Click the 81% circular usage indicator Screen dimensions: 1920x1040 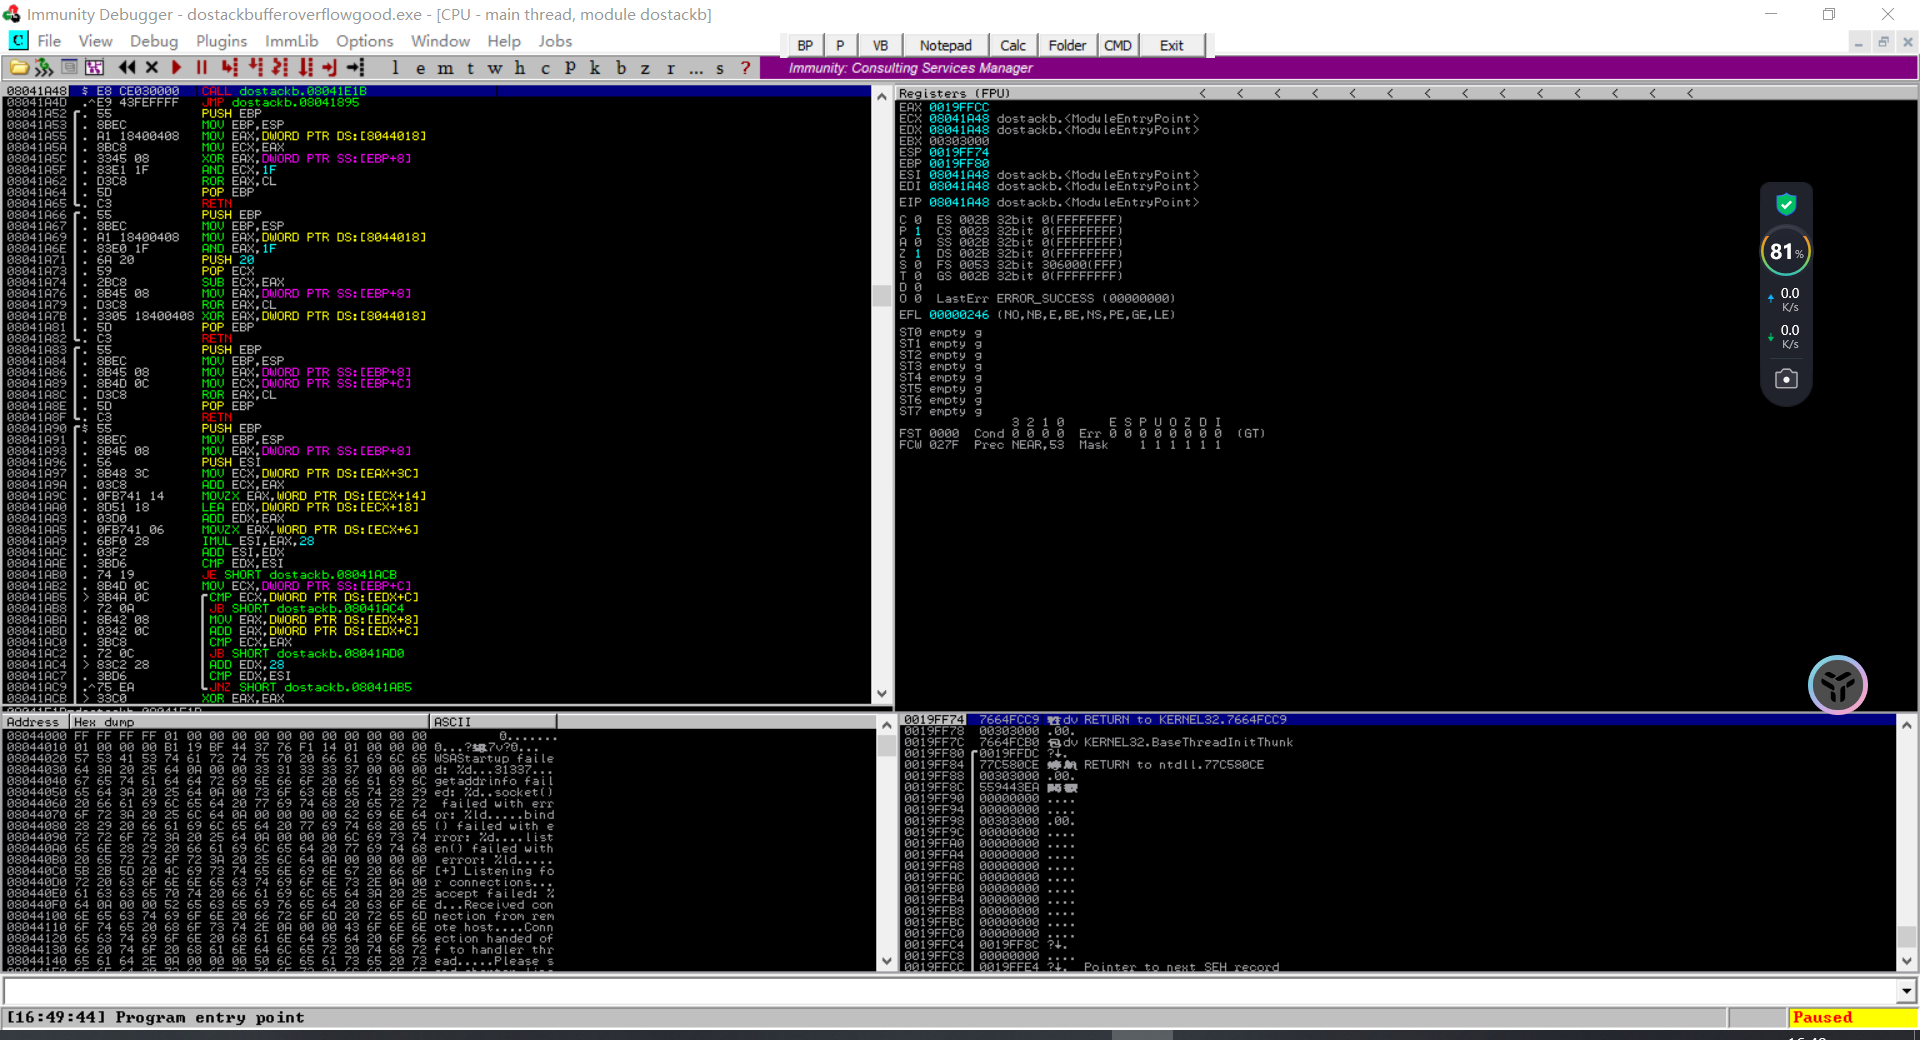click(1786, 251)
